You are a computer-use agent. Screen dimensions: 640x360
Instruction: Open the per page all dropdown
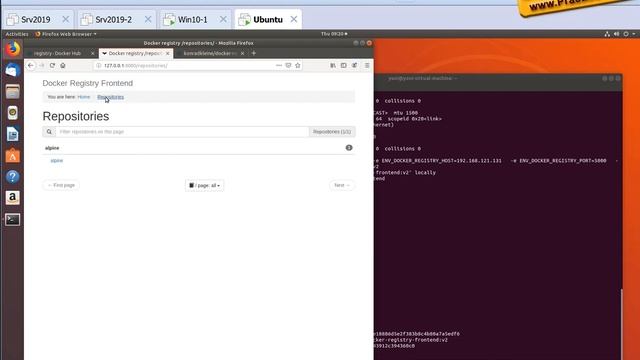[204, 185]
